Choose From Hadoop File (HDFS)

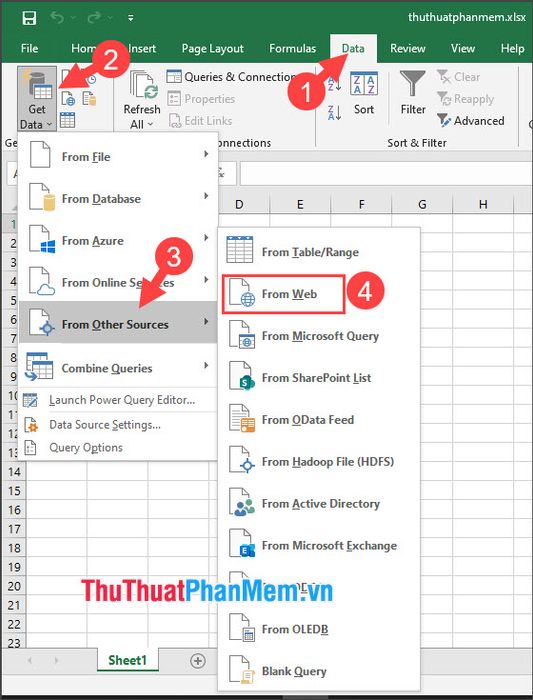pos(319,462)
